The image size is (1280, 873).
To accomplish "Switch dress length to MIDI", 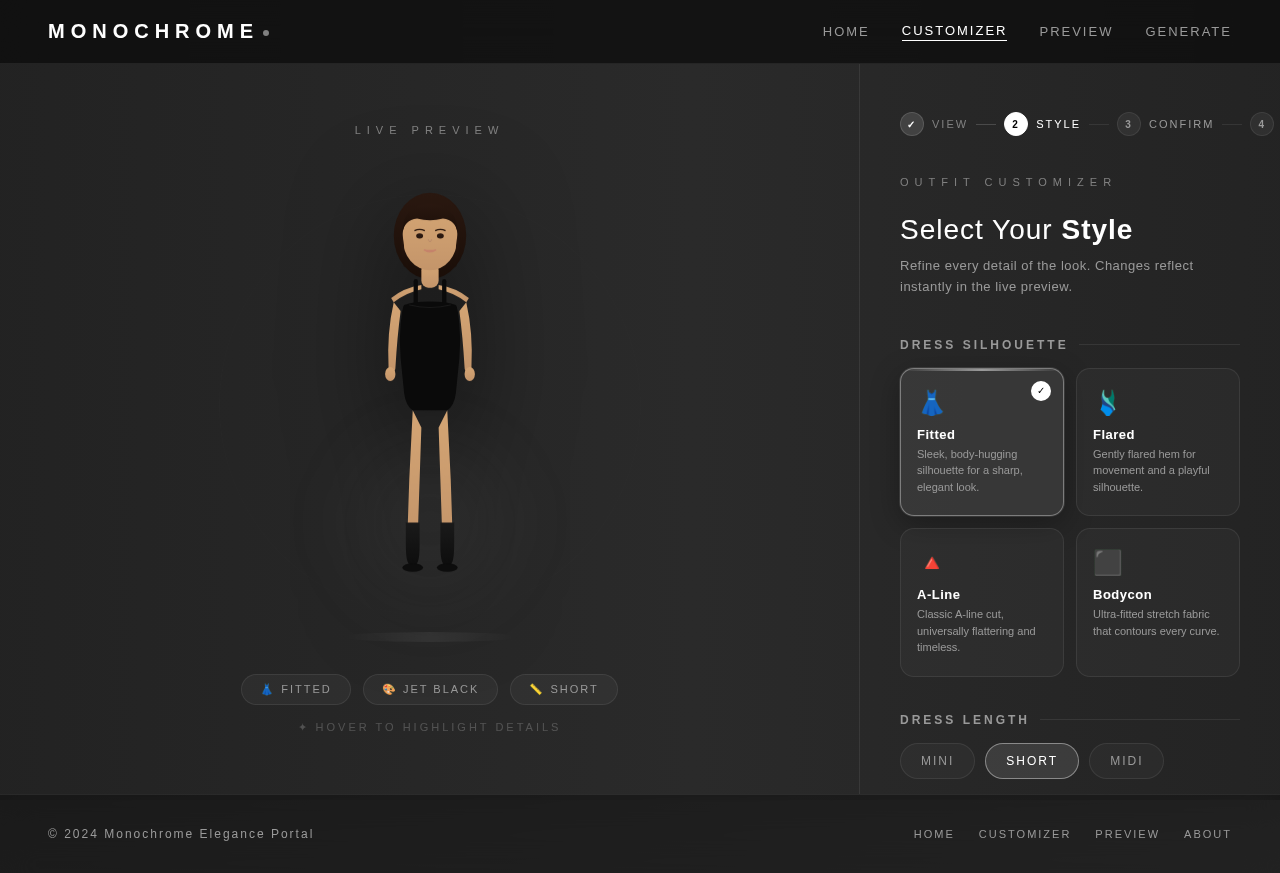I will click(1126, 760).
